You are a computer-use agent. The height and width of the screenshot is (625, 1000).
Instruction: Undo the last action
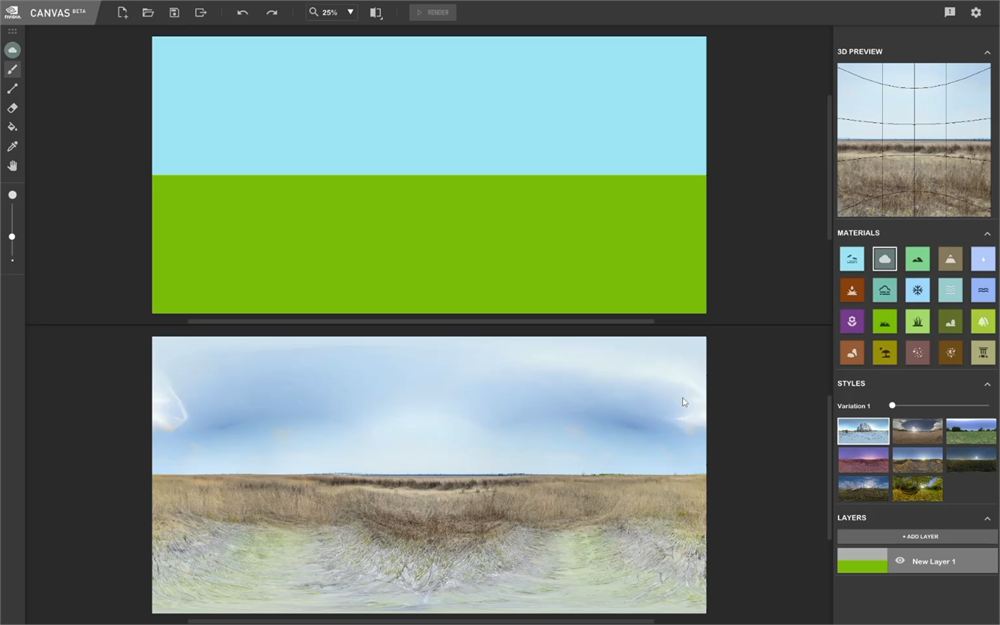[242, 12]
